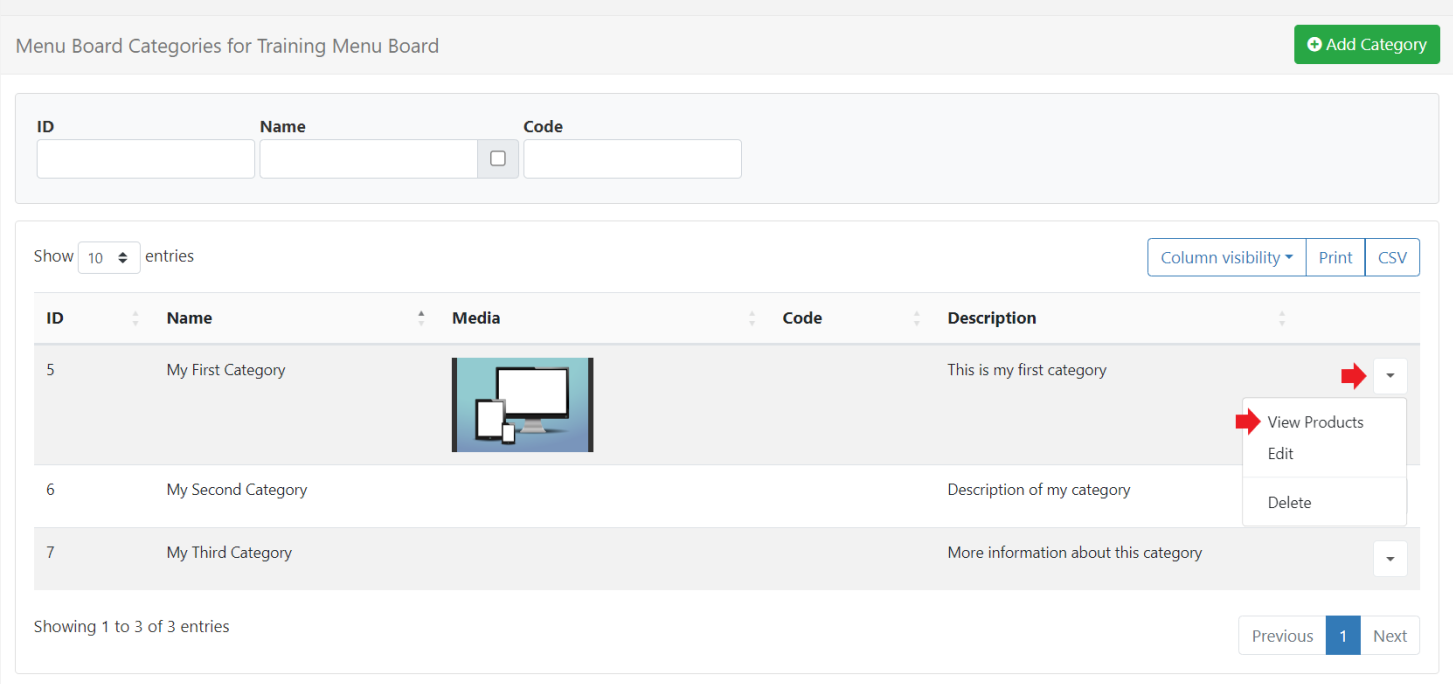Sort by Code column sort icon
The image size is (1453, 684).
tap(916, 319)
